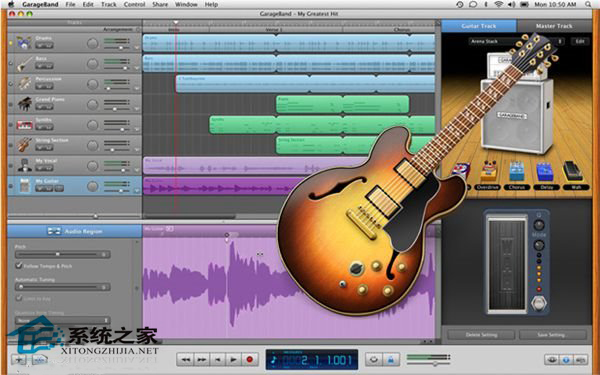The image size is (600, 375).
Task: Select the Grand Piano track icon
Action: point(24,104)
